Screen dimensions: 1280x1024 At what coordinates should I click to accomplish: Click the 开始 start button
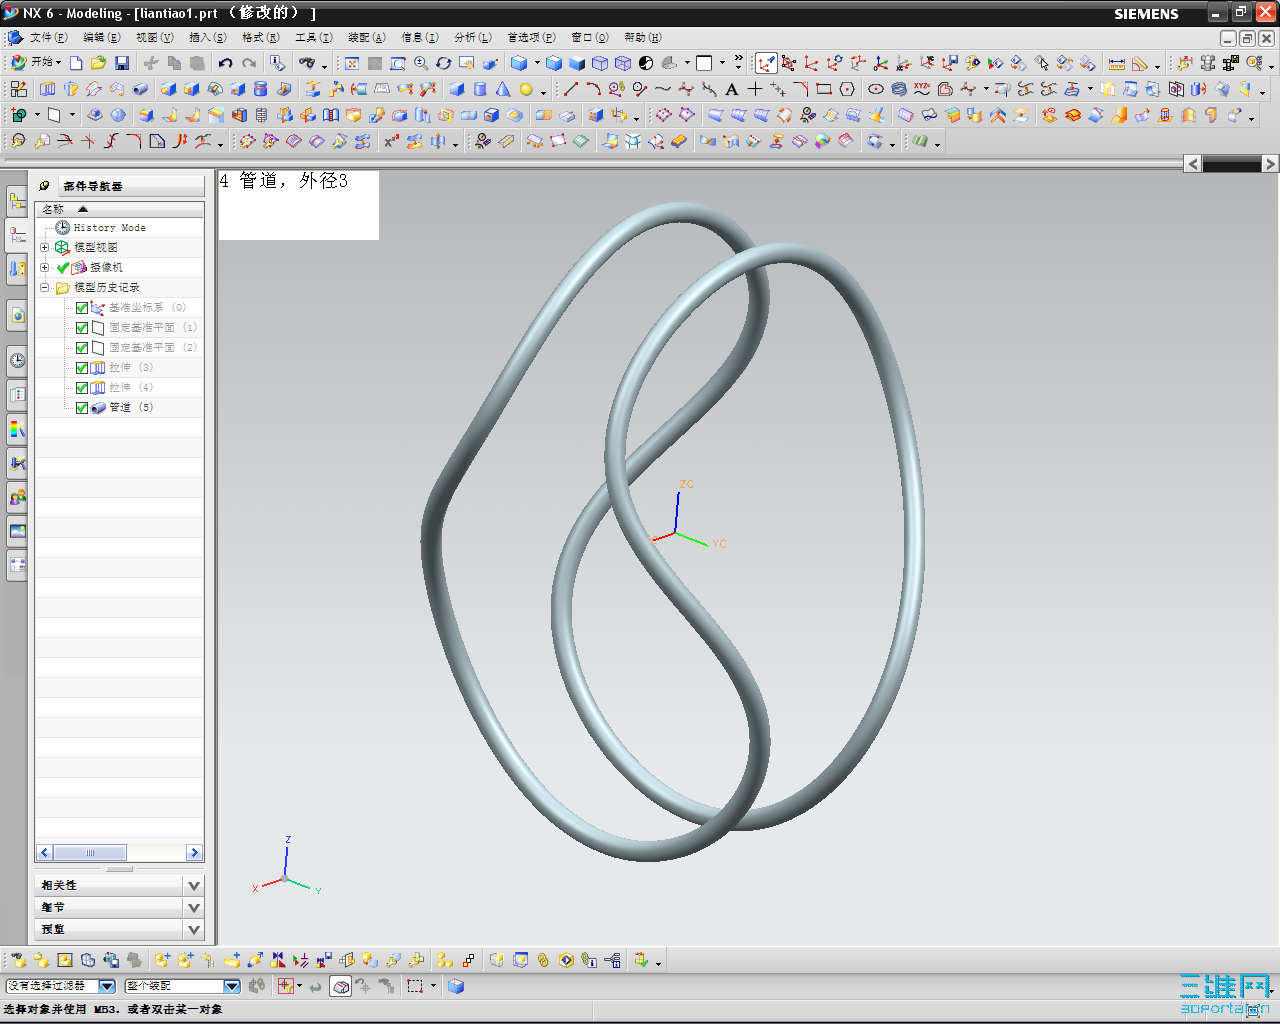tap(36, 62)
